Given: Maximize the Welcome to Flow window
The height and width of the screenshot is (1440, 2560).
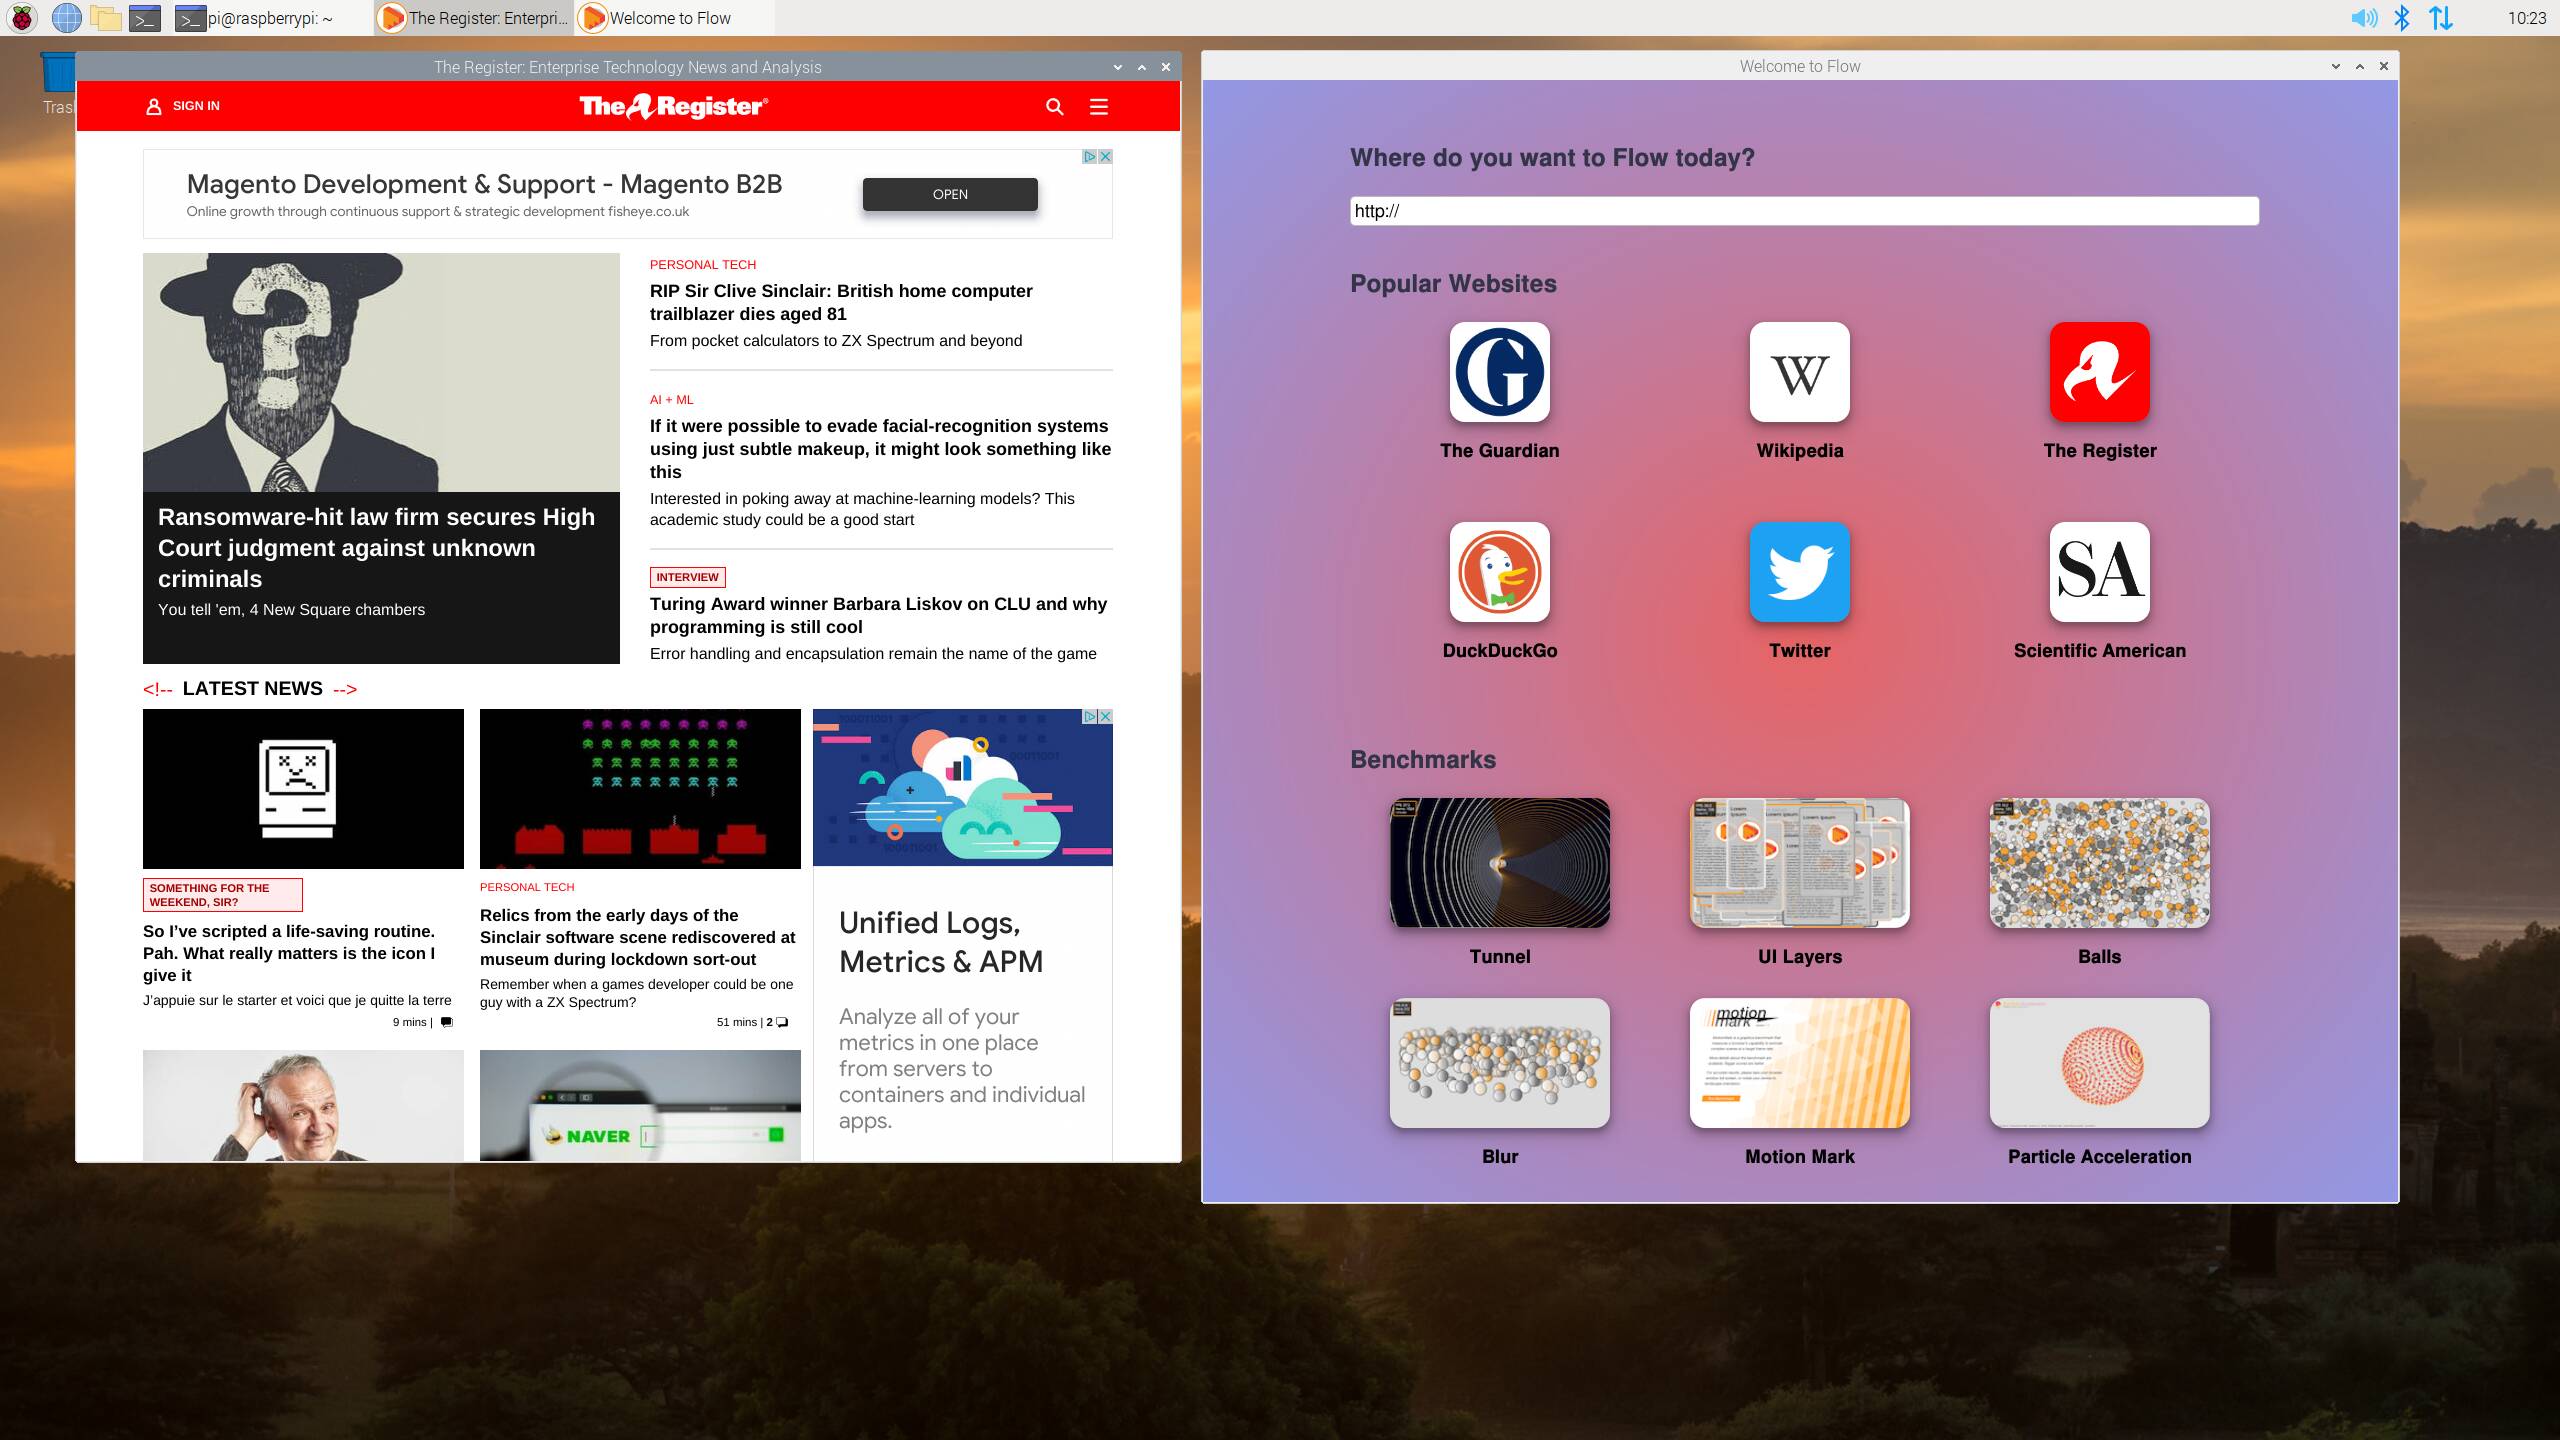Looking at the screenshot, I should [x=2359, y=66].
